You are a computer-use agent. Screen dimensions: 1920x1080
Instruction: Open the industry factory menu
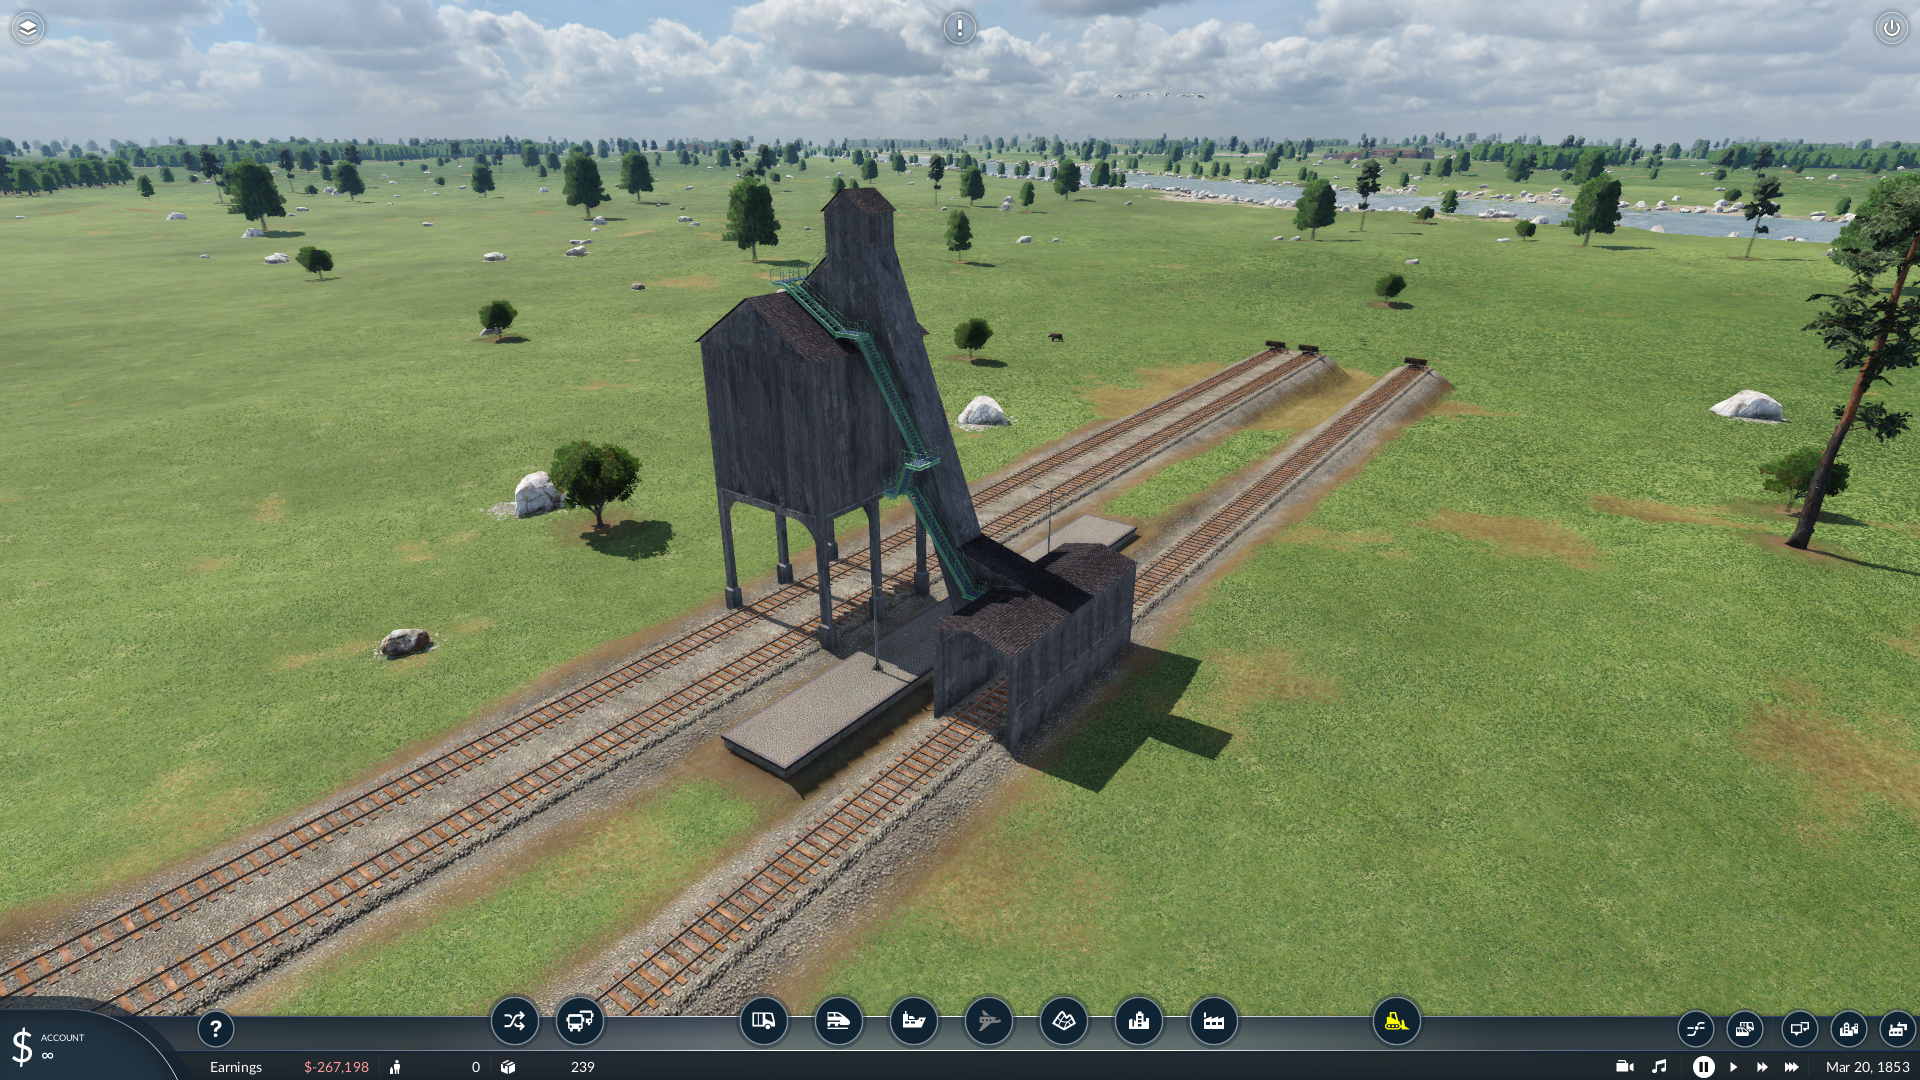click(1214, 1021)
